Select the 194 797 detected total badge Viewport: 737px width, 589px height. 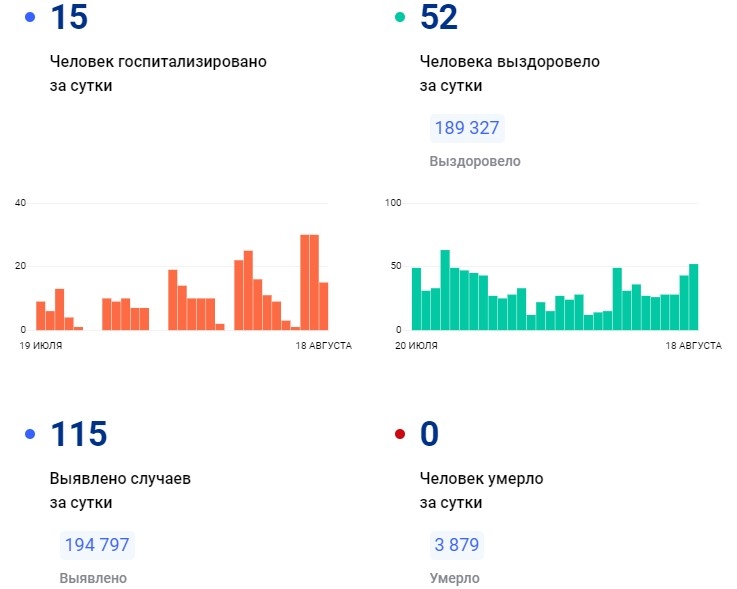tap(96, 546)
